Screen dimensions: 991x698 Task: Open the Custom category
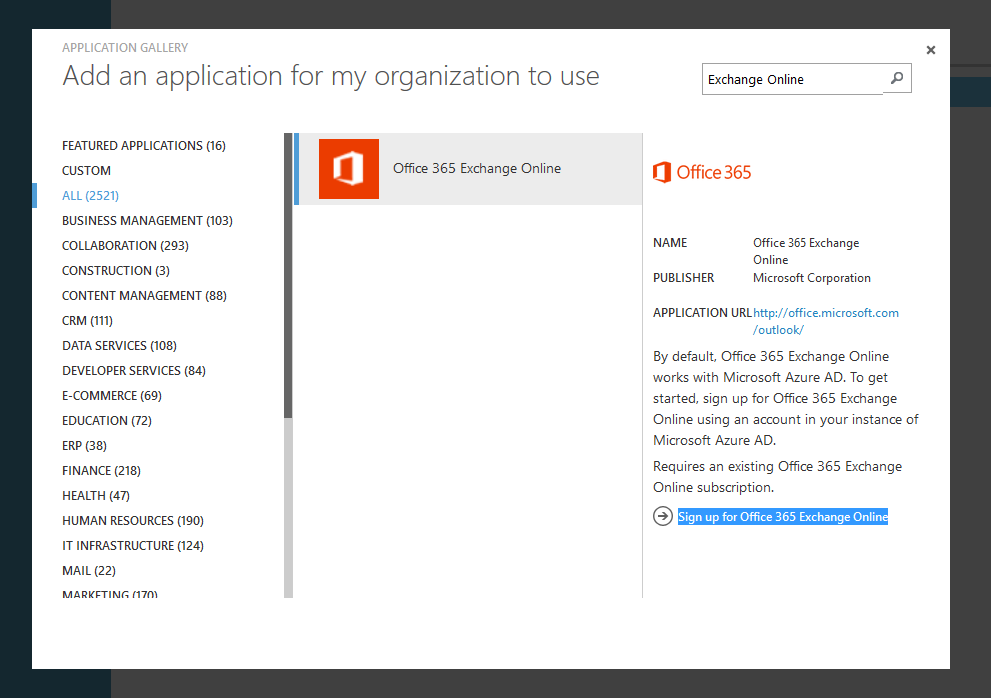click(87, 171)
